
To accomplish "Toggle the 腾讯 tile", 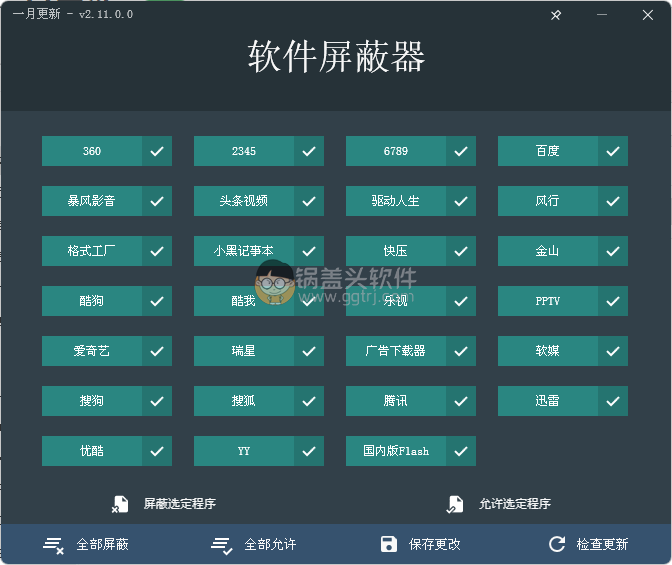I will (x=411, y=401).
